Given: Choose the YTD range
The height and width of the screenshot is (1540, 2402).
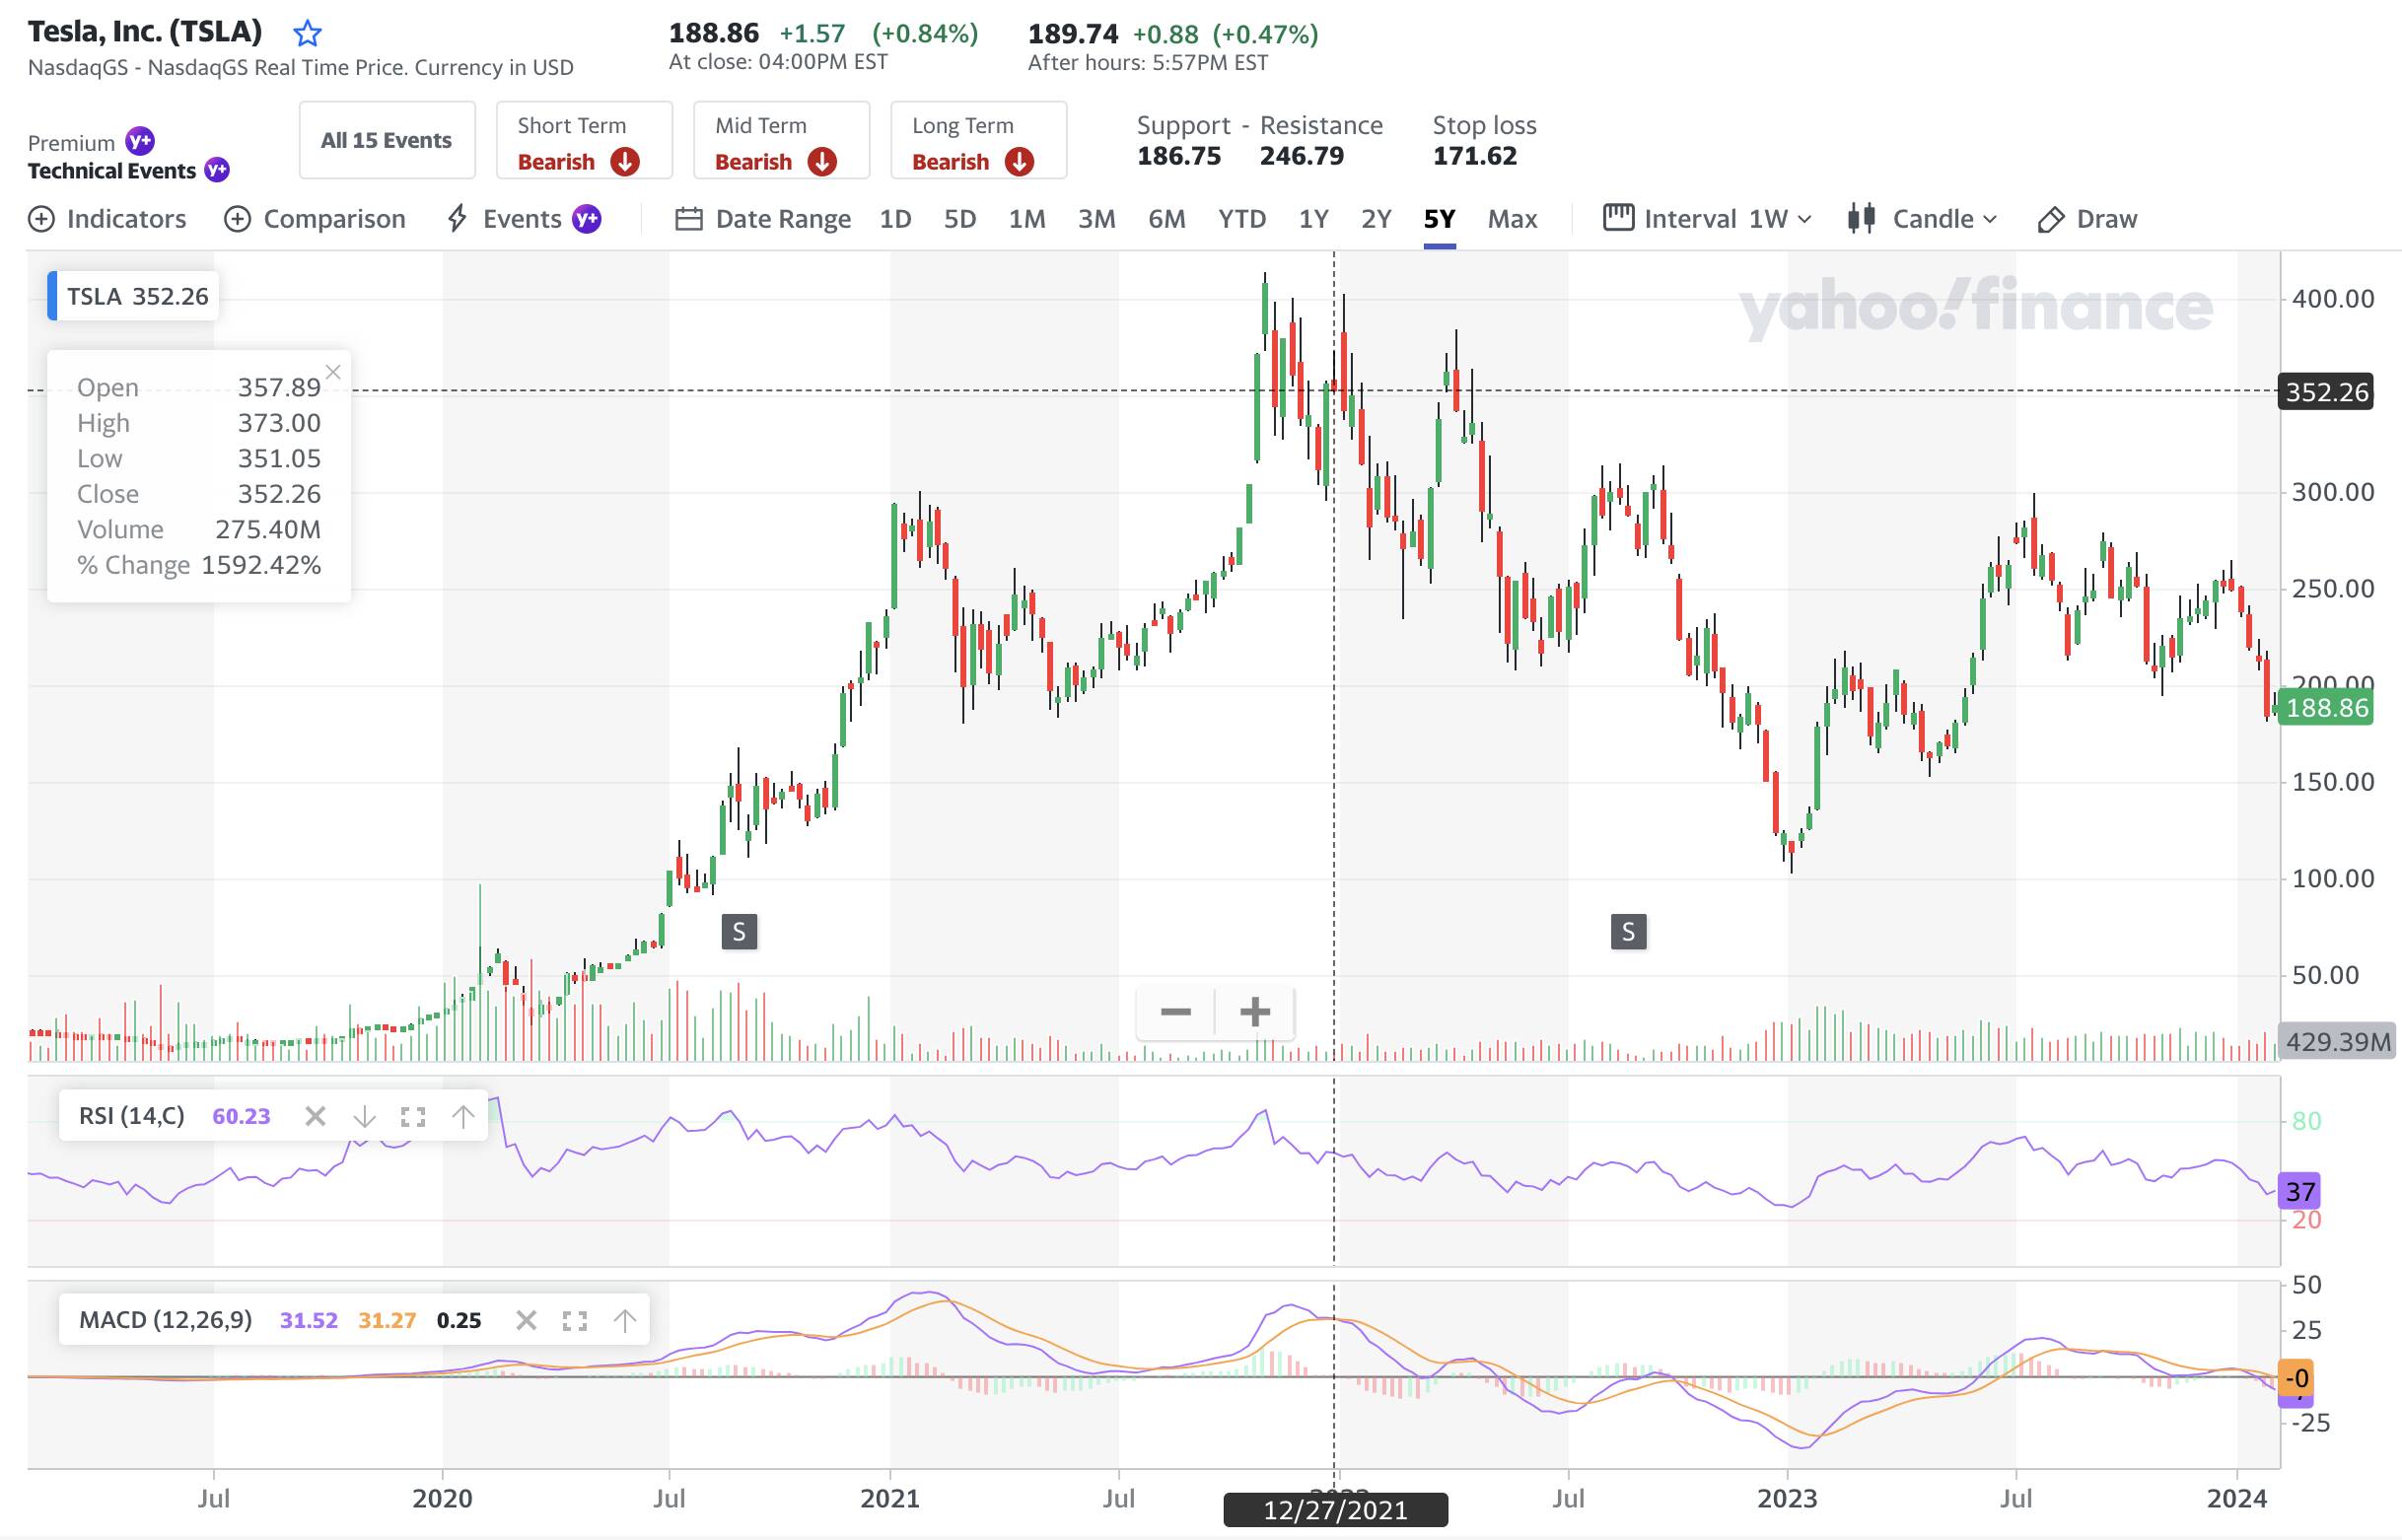Looking at the screenshot, I should coord(1242,219).
